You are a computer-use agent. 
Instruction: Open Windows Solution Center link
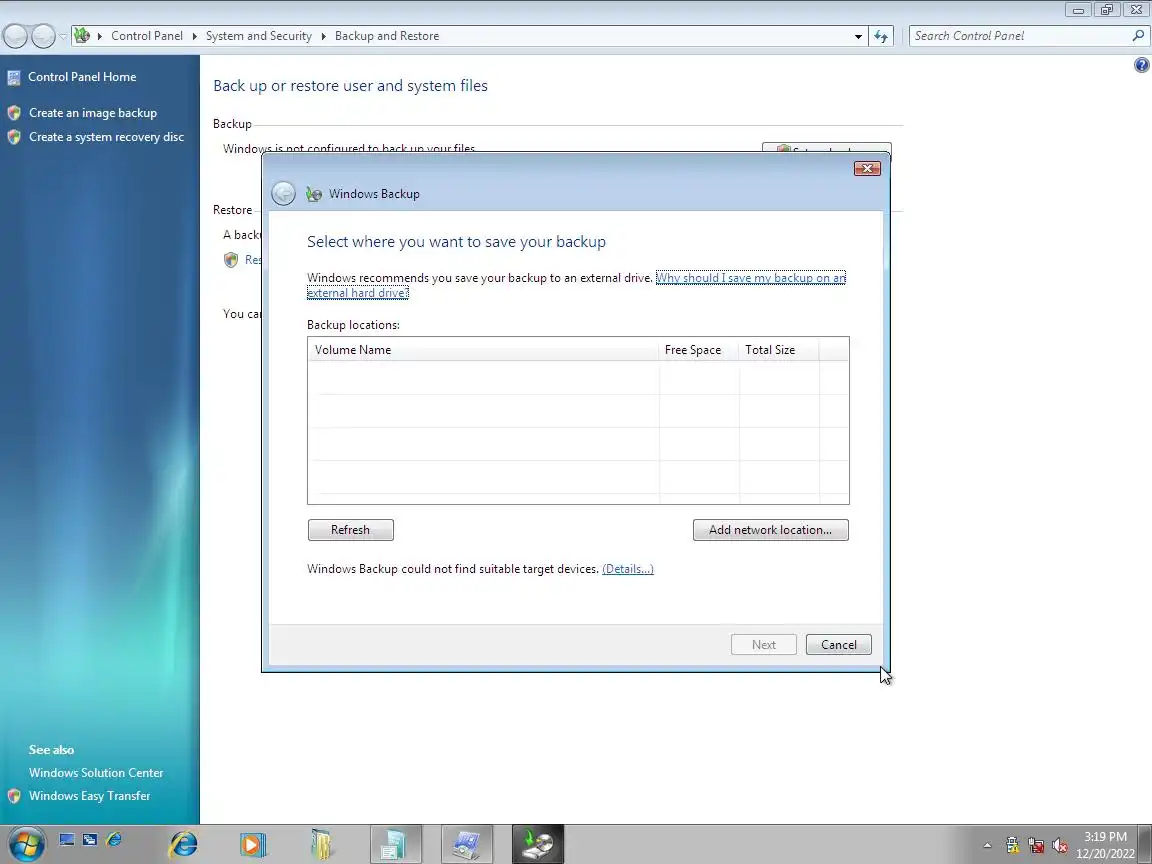[x=96, y=773]
